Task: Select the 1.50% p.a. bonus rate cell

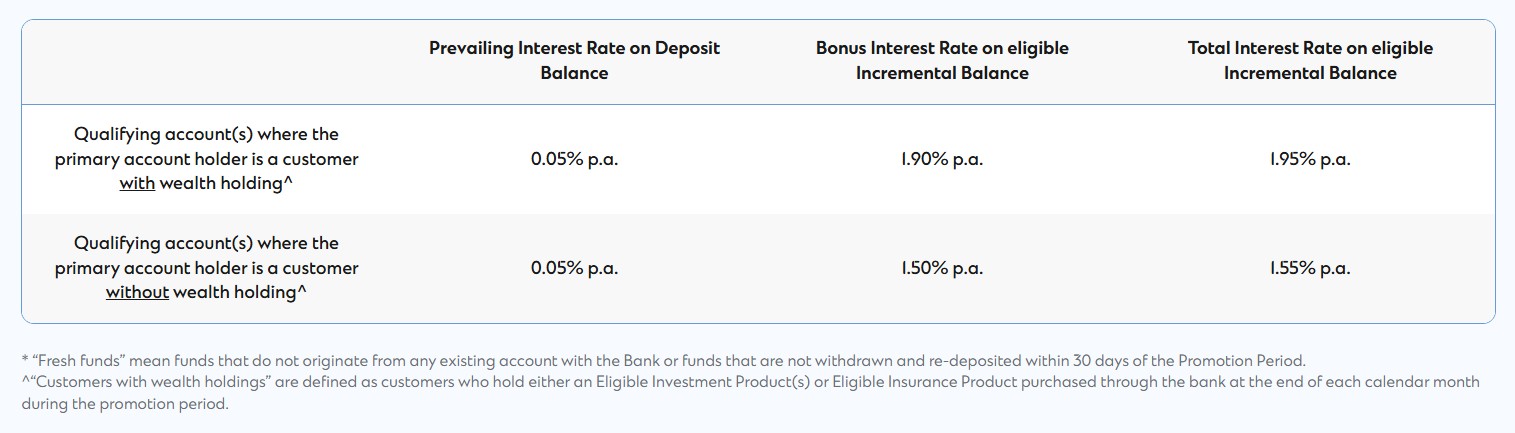Action: (x=942, y=268)
